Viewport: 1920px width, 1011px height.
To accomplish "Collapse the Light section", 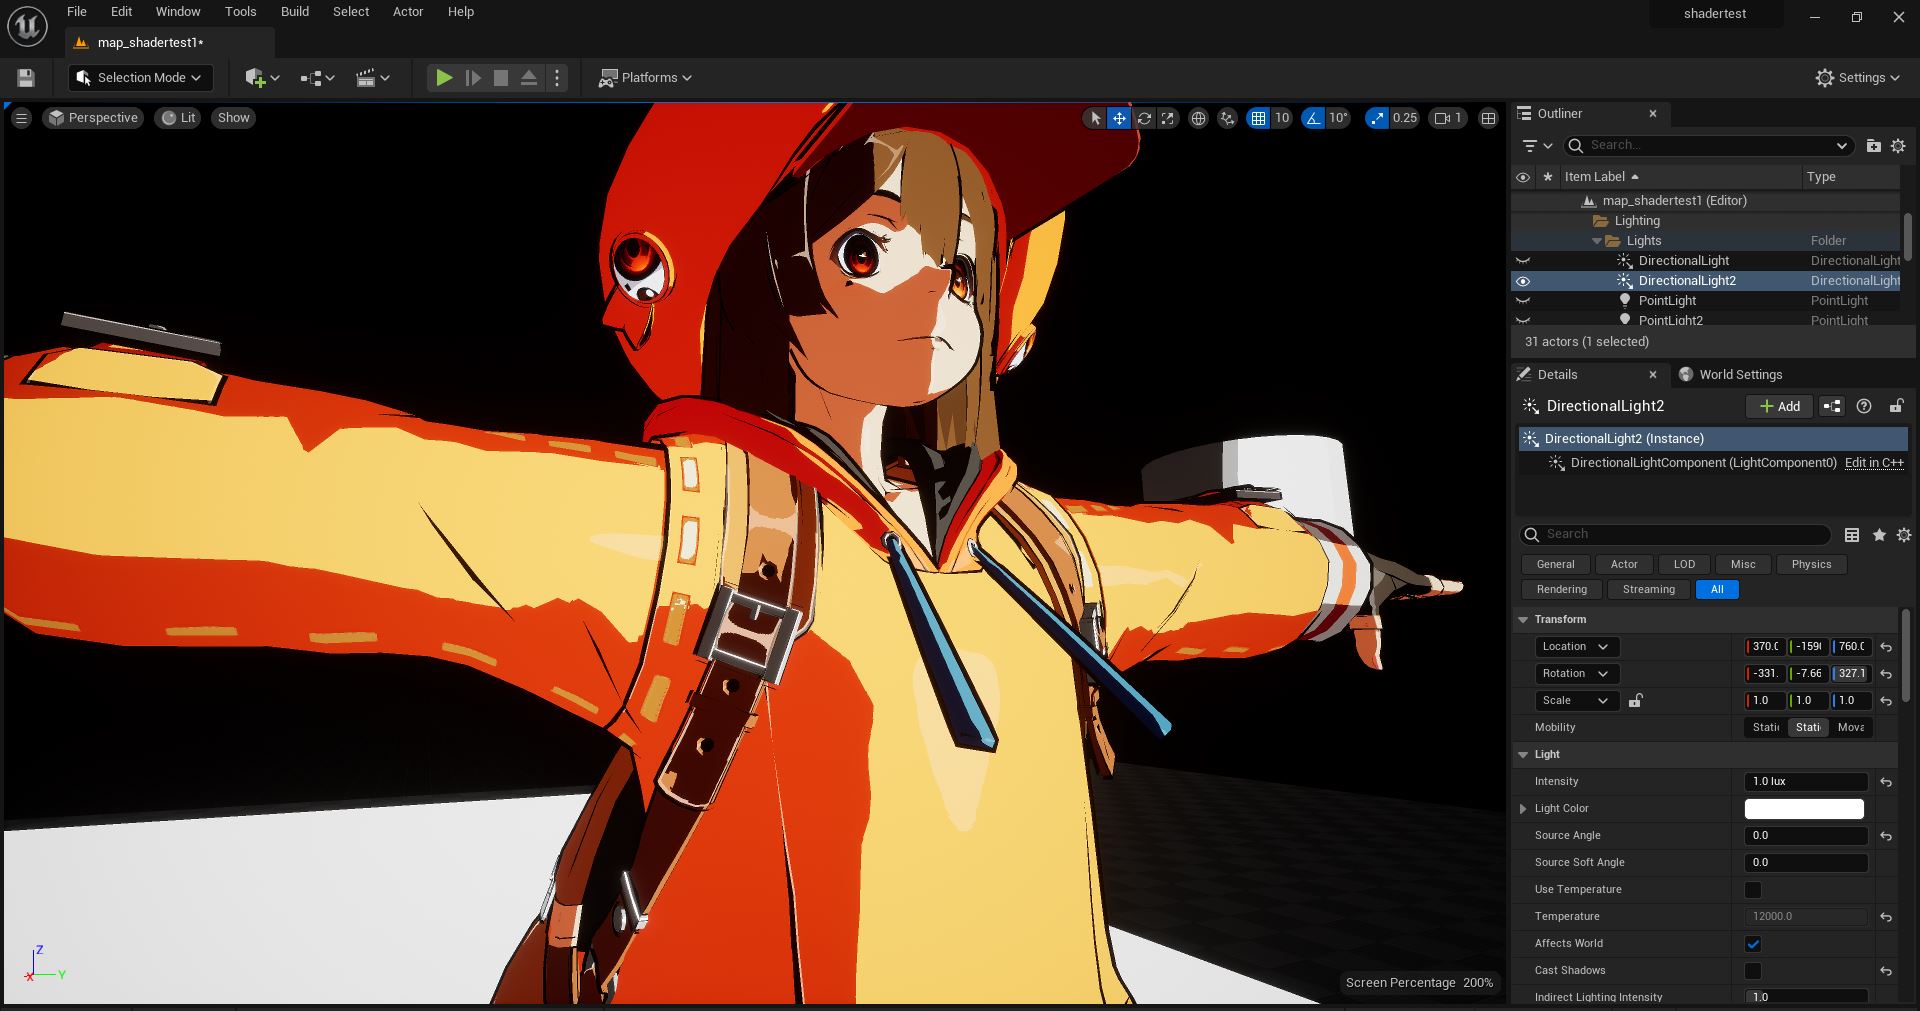I will pos(1523,755).
